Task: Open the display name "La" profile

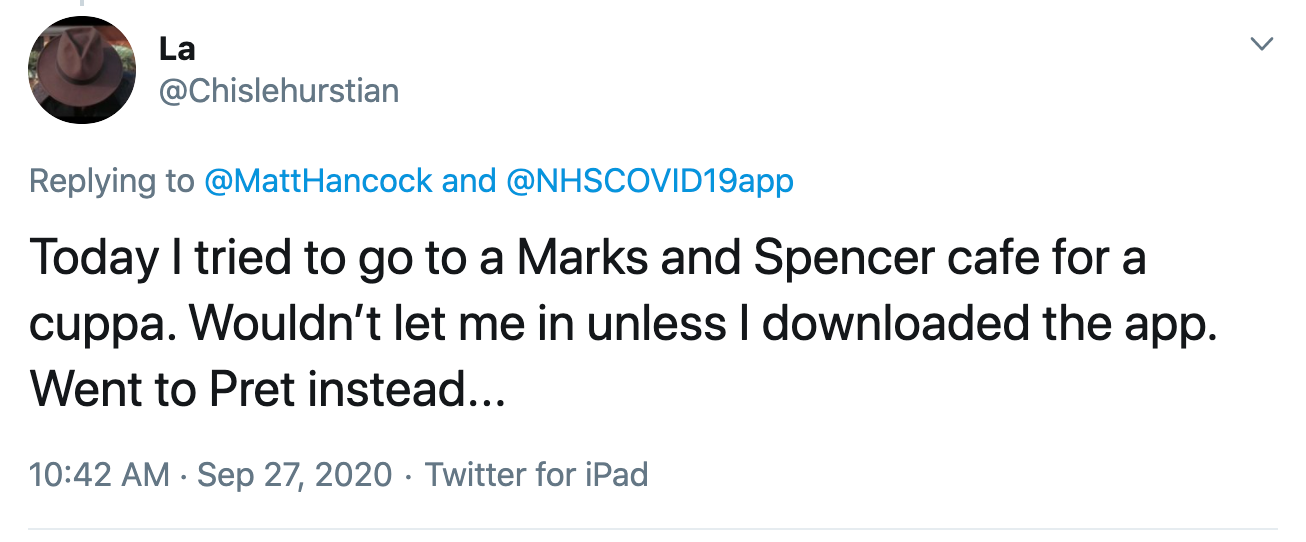Action: pyautogui.click(x=177, y=48)
